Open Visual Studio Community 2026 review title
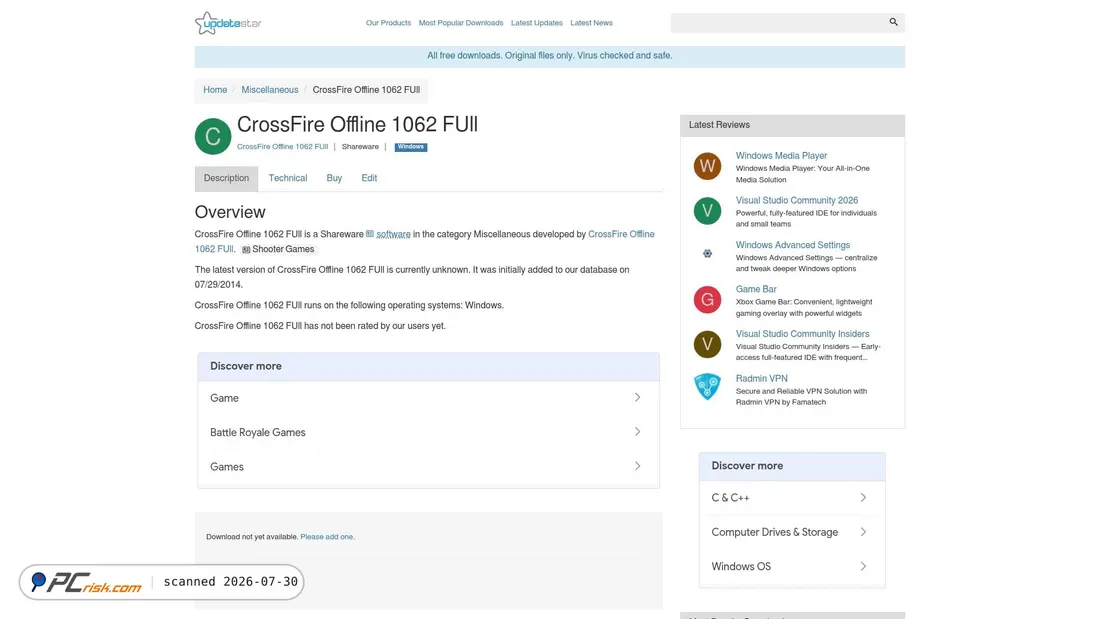Screen dimensions: 1100x619 click(796, 200)
